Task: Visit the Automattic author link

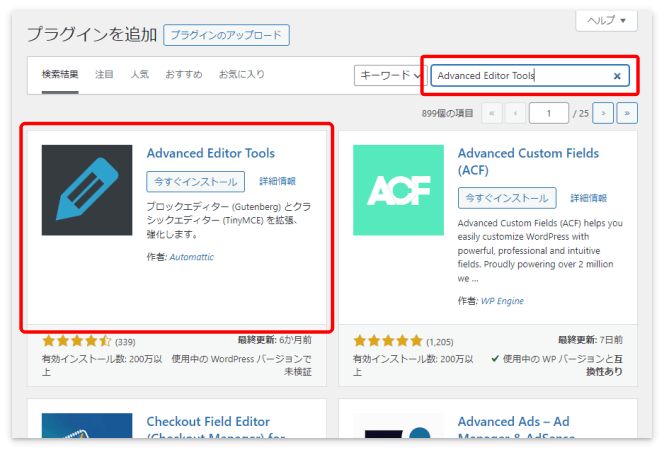Action: tap(191, 257)
